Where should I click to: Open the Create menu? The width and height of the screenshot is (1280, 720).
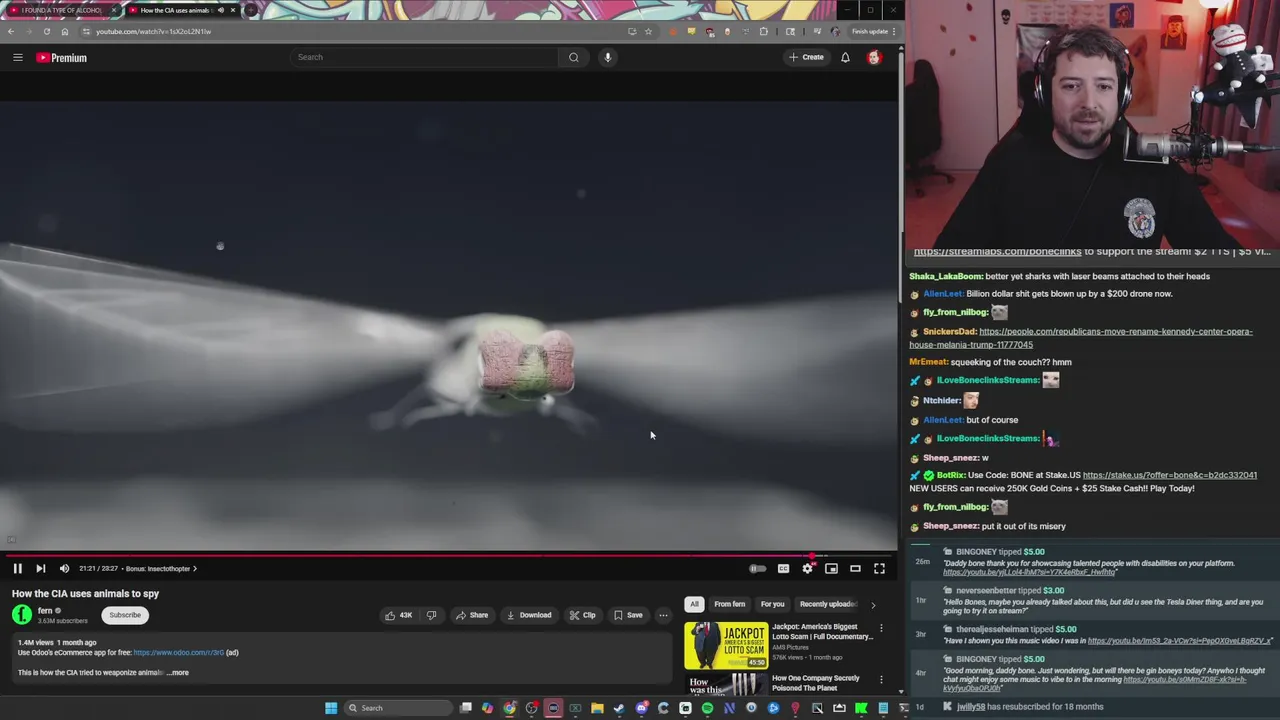pos(806,57)
